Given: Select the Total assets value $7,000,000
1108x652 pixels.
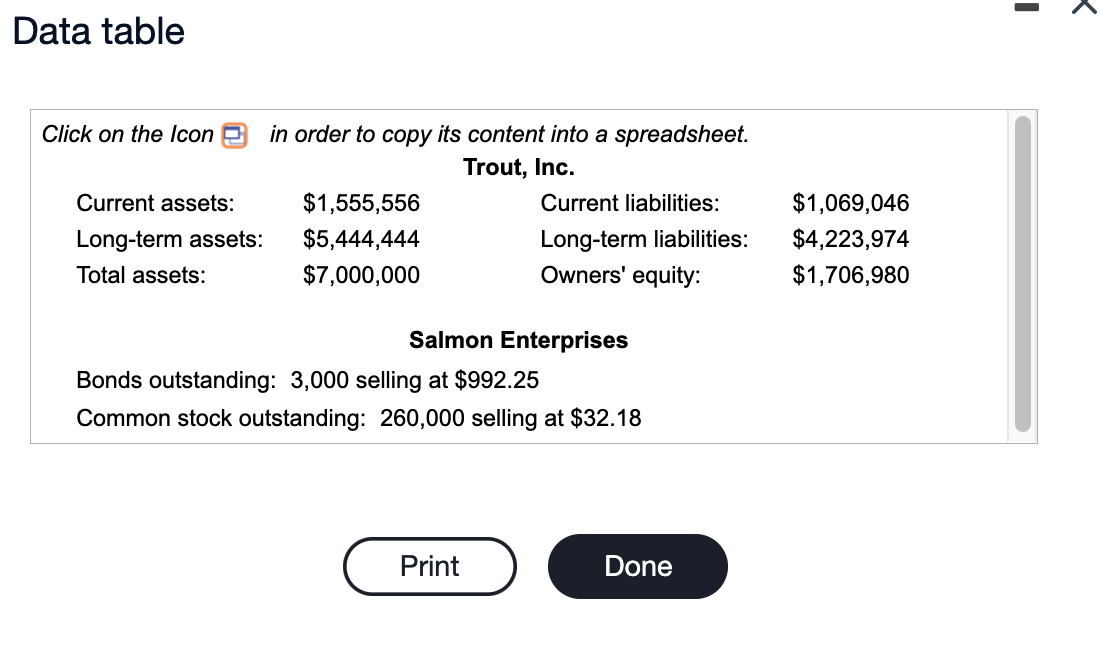Looking at the screenshot, I should [361, 275].
